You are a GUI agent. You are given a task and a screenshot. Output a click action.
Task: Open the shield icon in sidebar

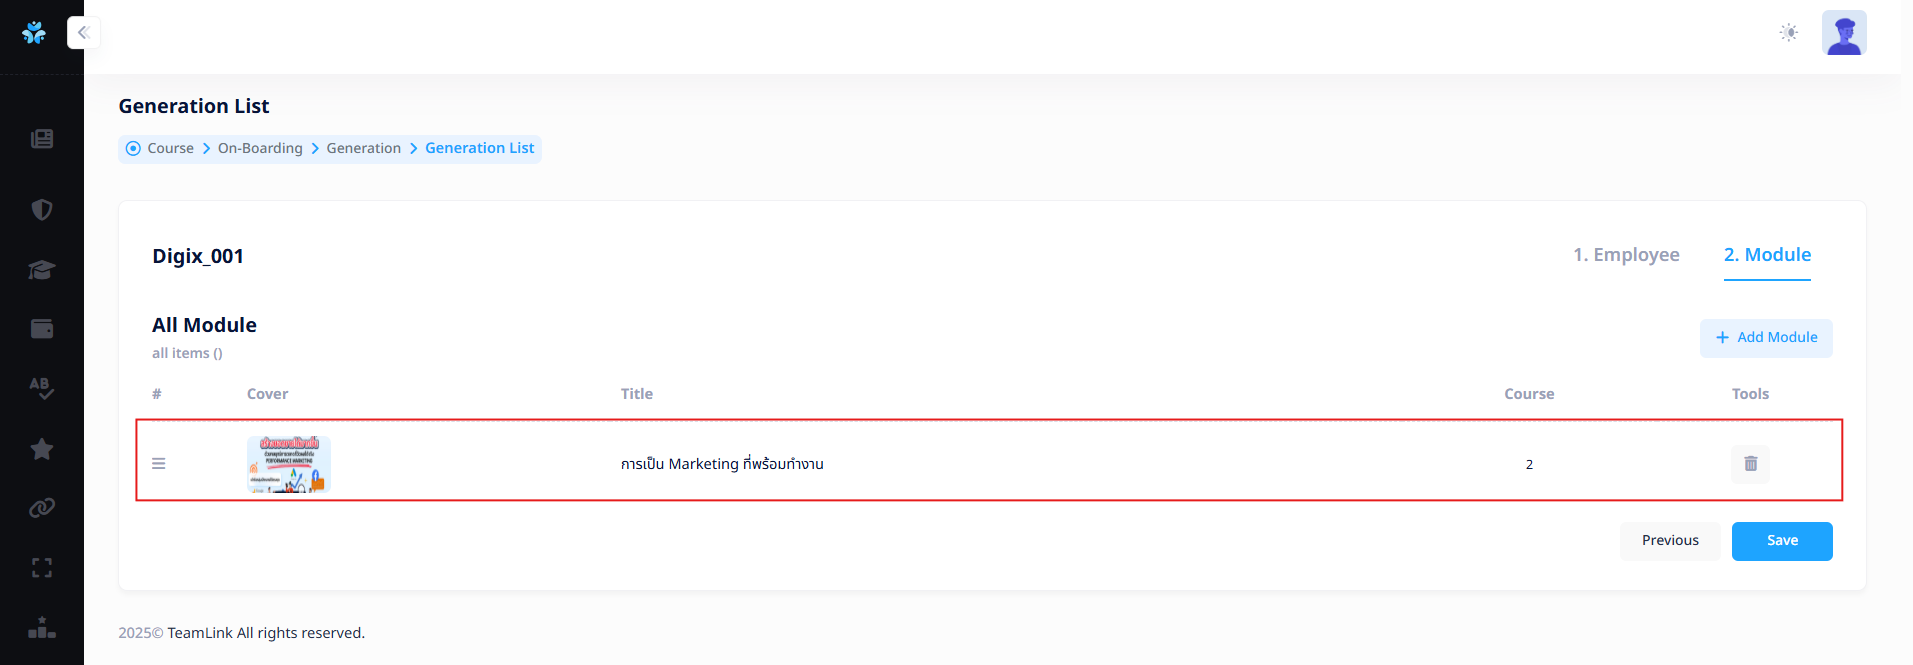pos(42,210)
